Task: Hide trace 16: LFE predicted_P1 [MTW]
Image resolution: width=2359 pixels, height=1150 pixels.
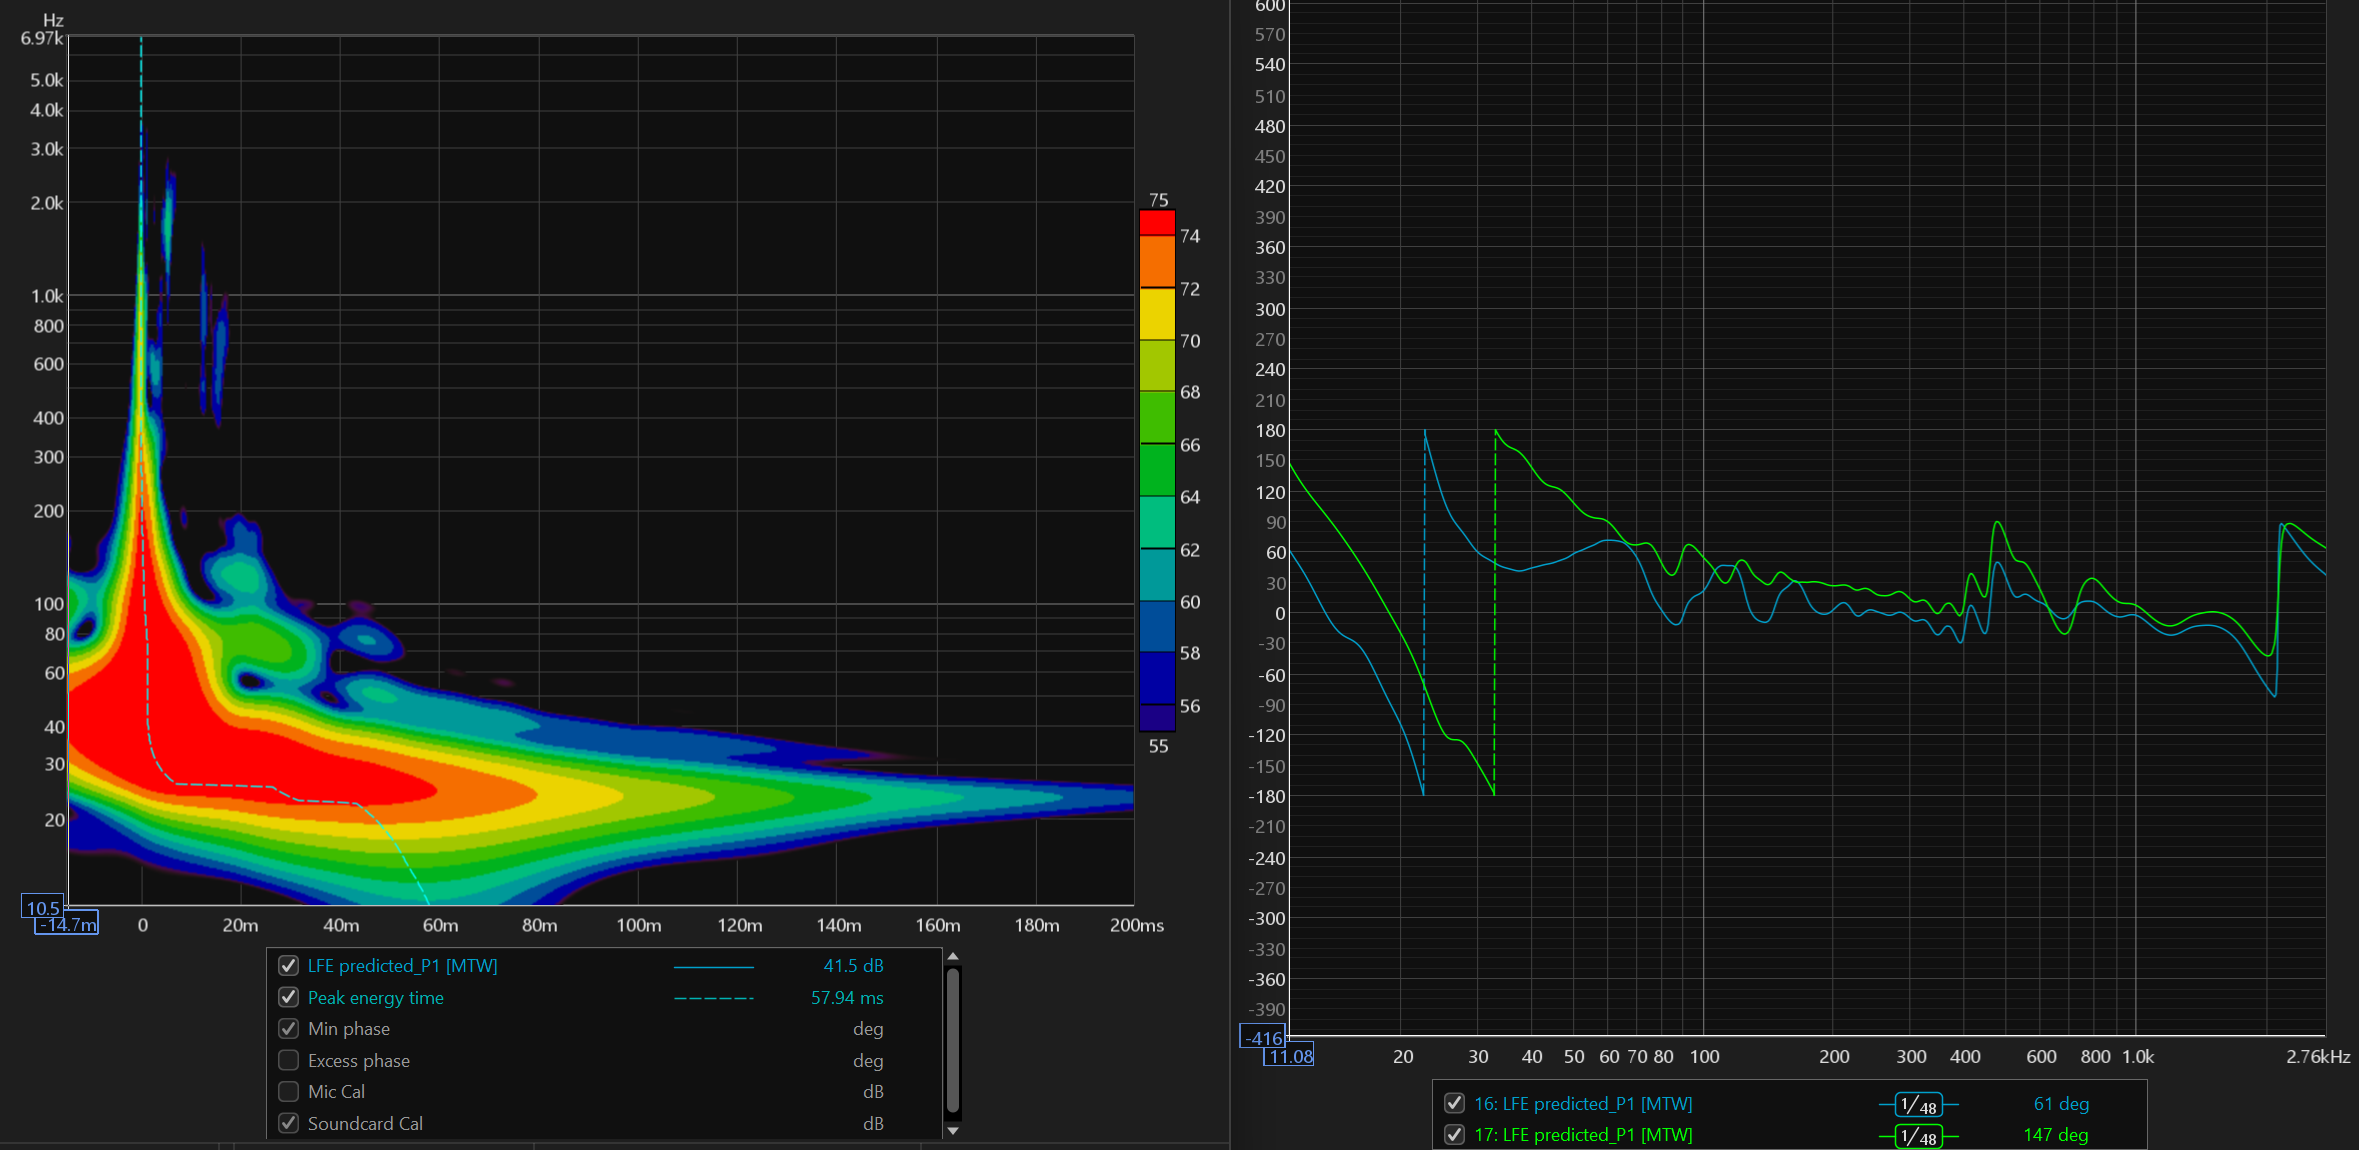Action: [1455, 1104]
